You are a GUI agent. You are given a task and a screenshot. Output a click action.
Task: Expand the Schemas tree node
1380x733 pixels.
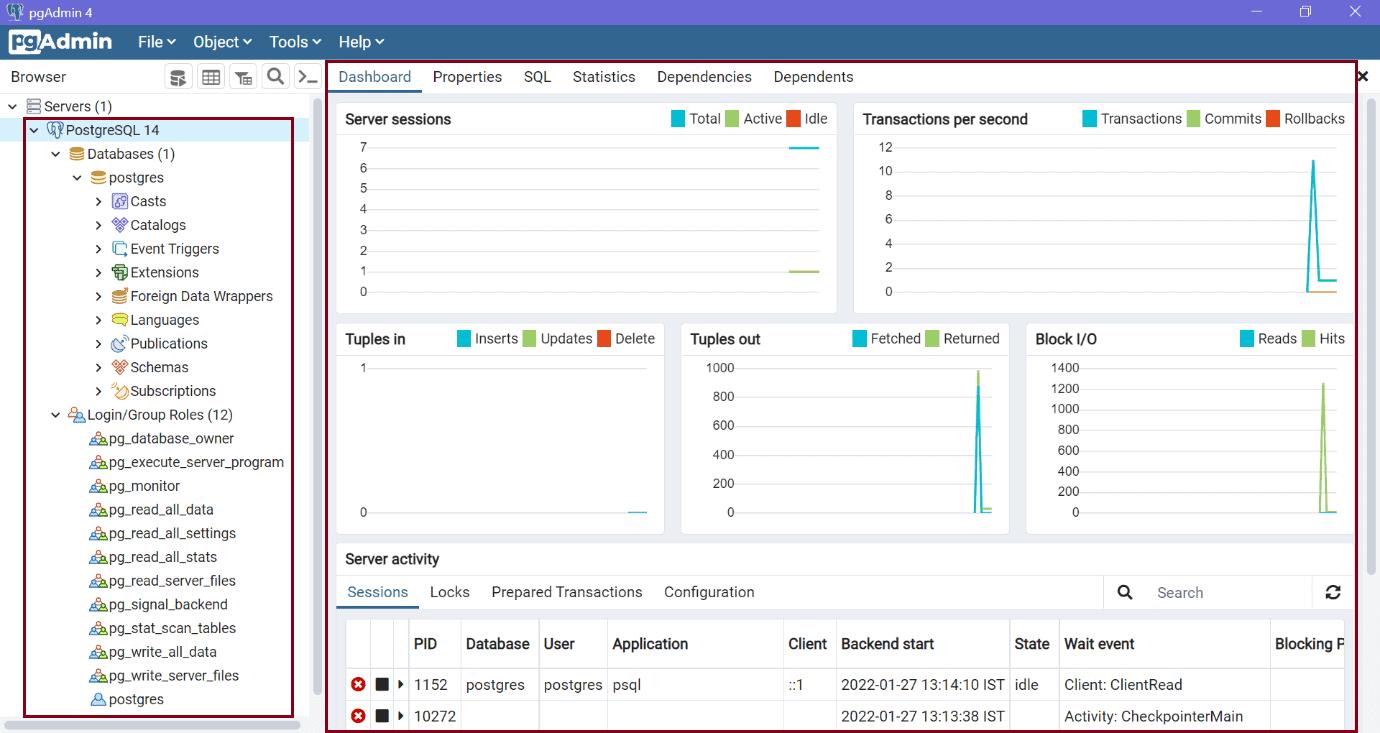point(99,367)
